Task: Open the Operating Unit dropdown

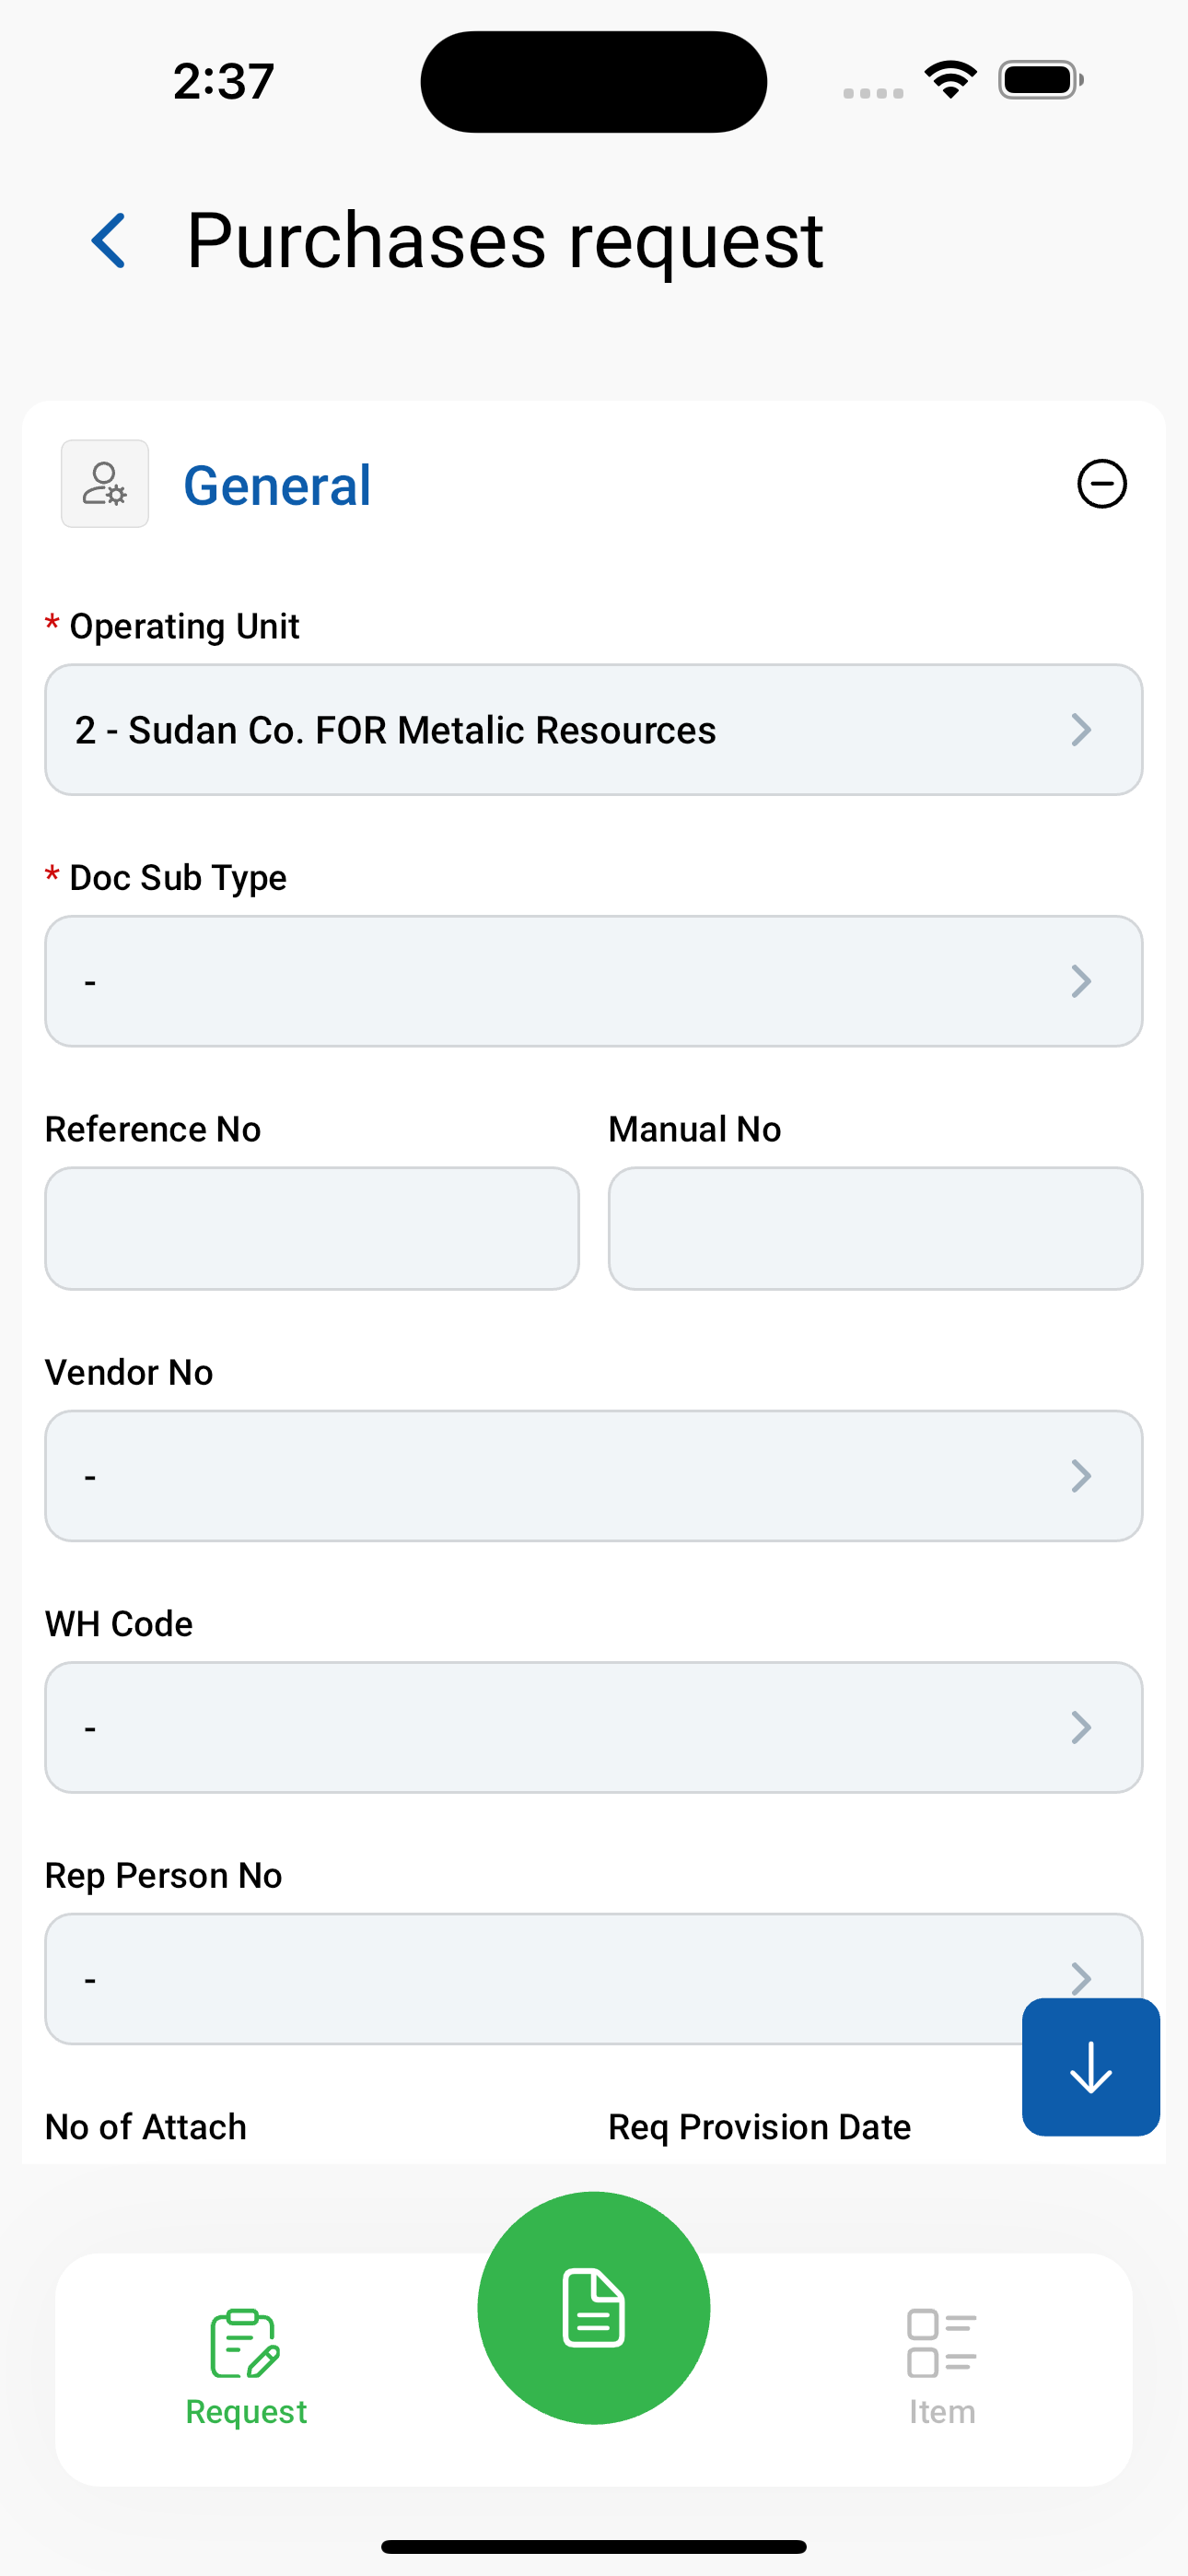Action: point(594,730)
